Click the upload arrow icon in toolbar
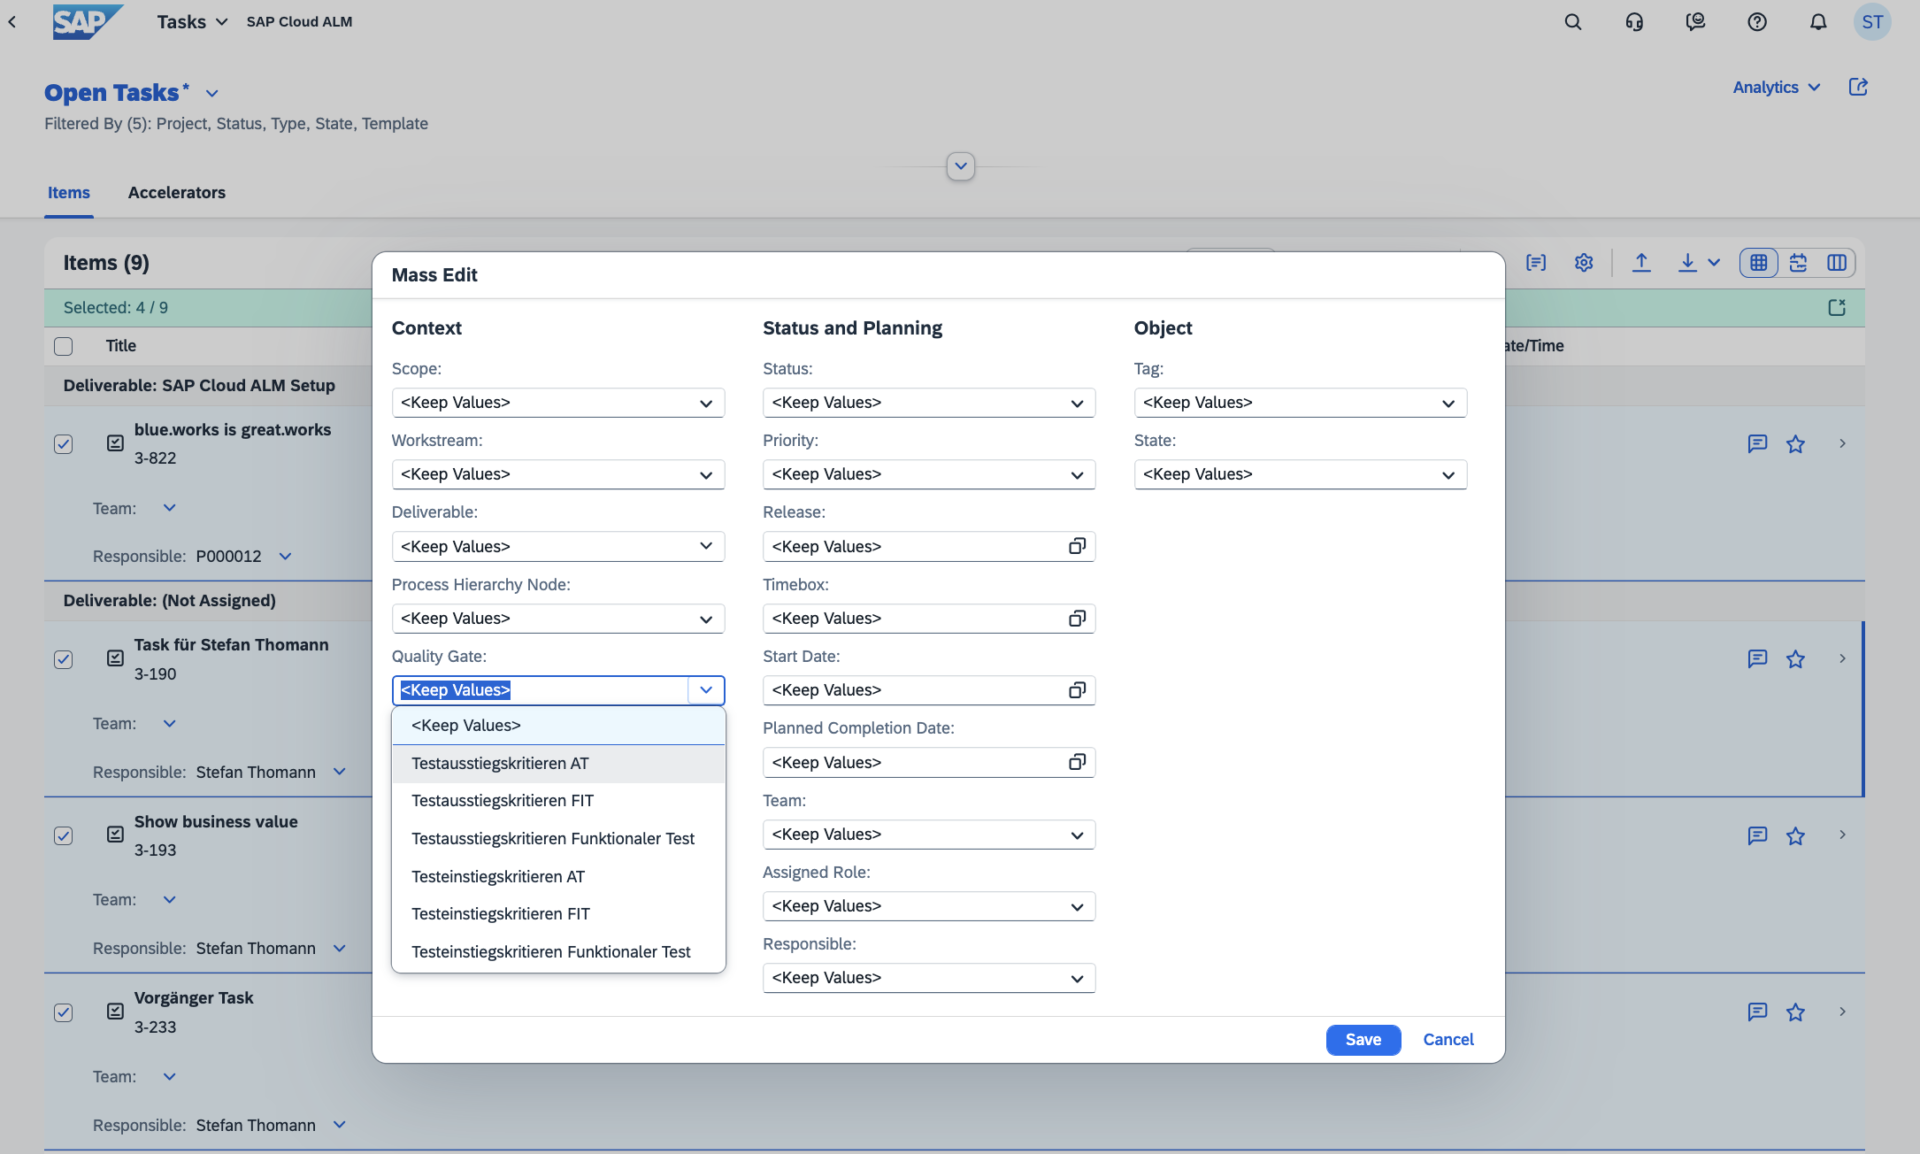The width and height of the screenshot is (1920, 1154). pyautogui.click(x=1641, y=263)
